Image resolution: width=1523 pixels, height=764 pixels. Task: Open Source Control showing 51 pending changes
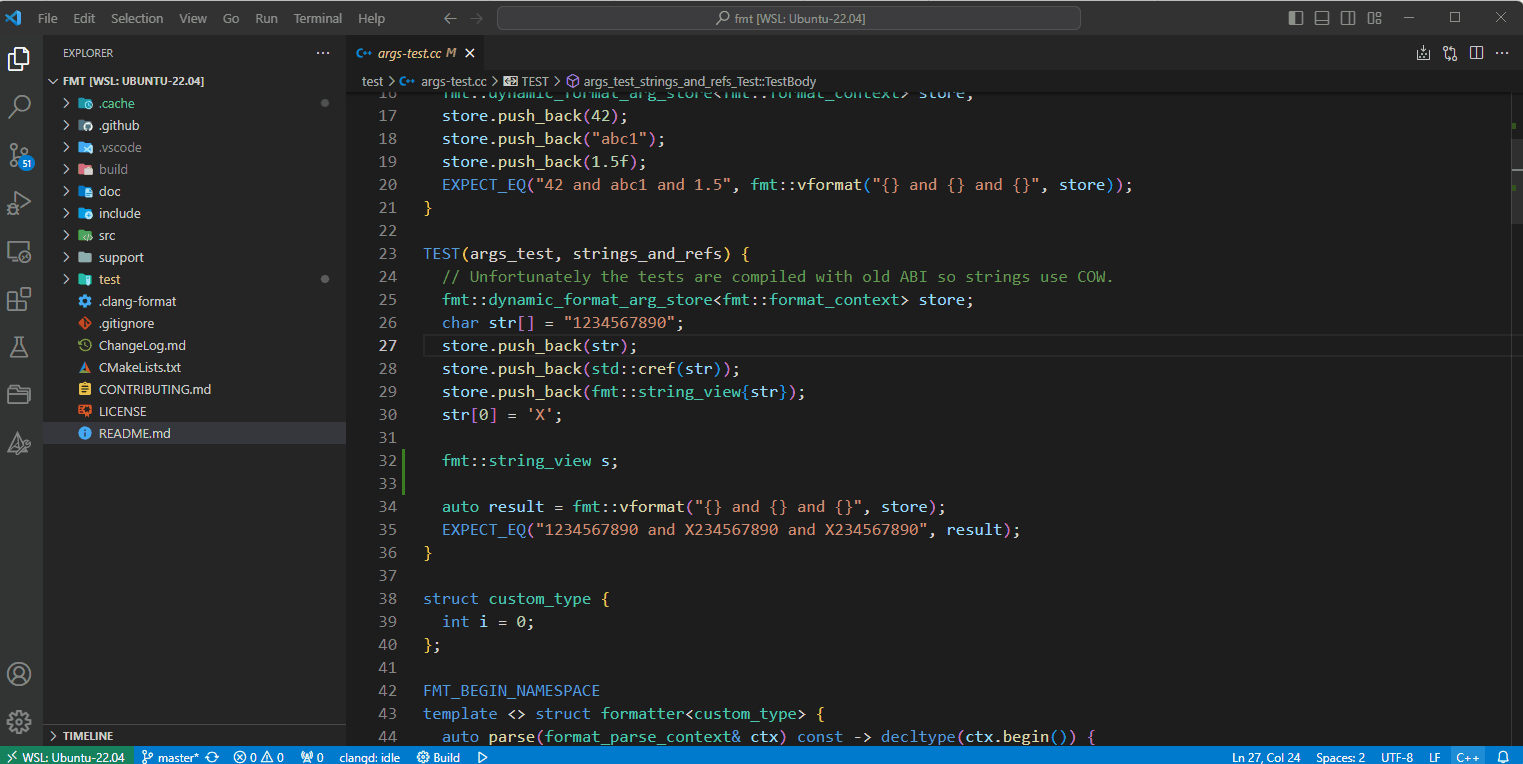pyautogui.click(x=19, y=155)
